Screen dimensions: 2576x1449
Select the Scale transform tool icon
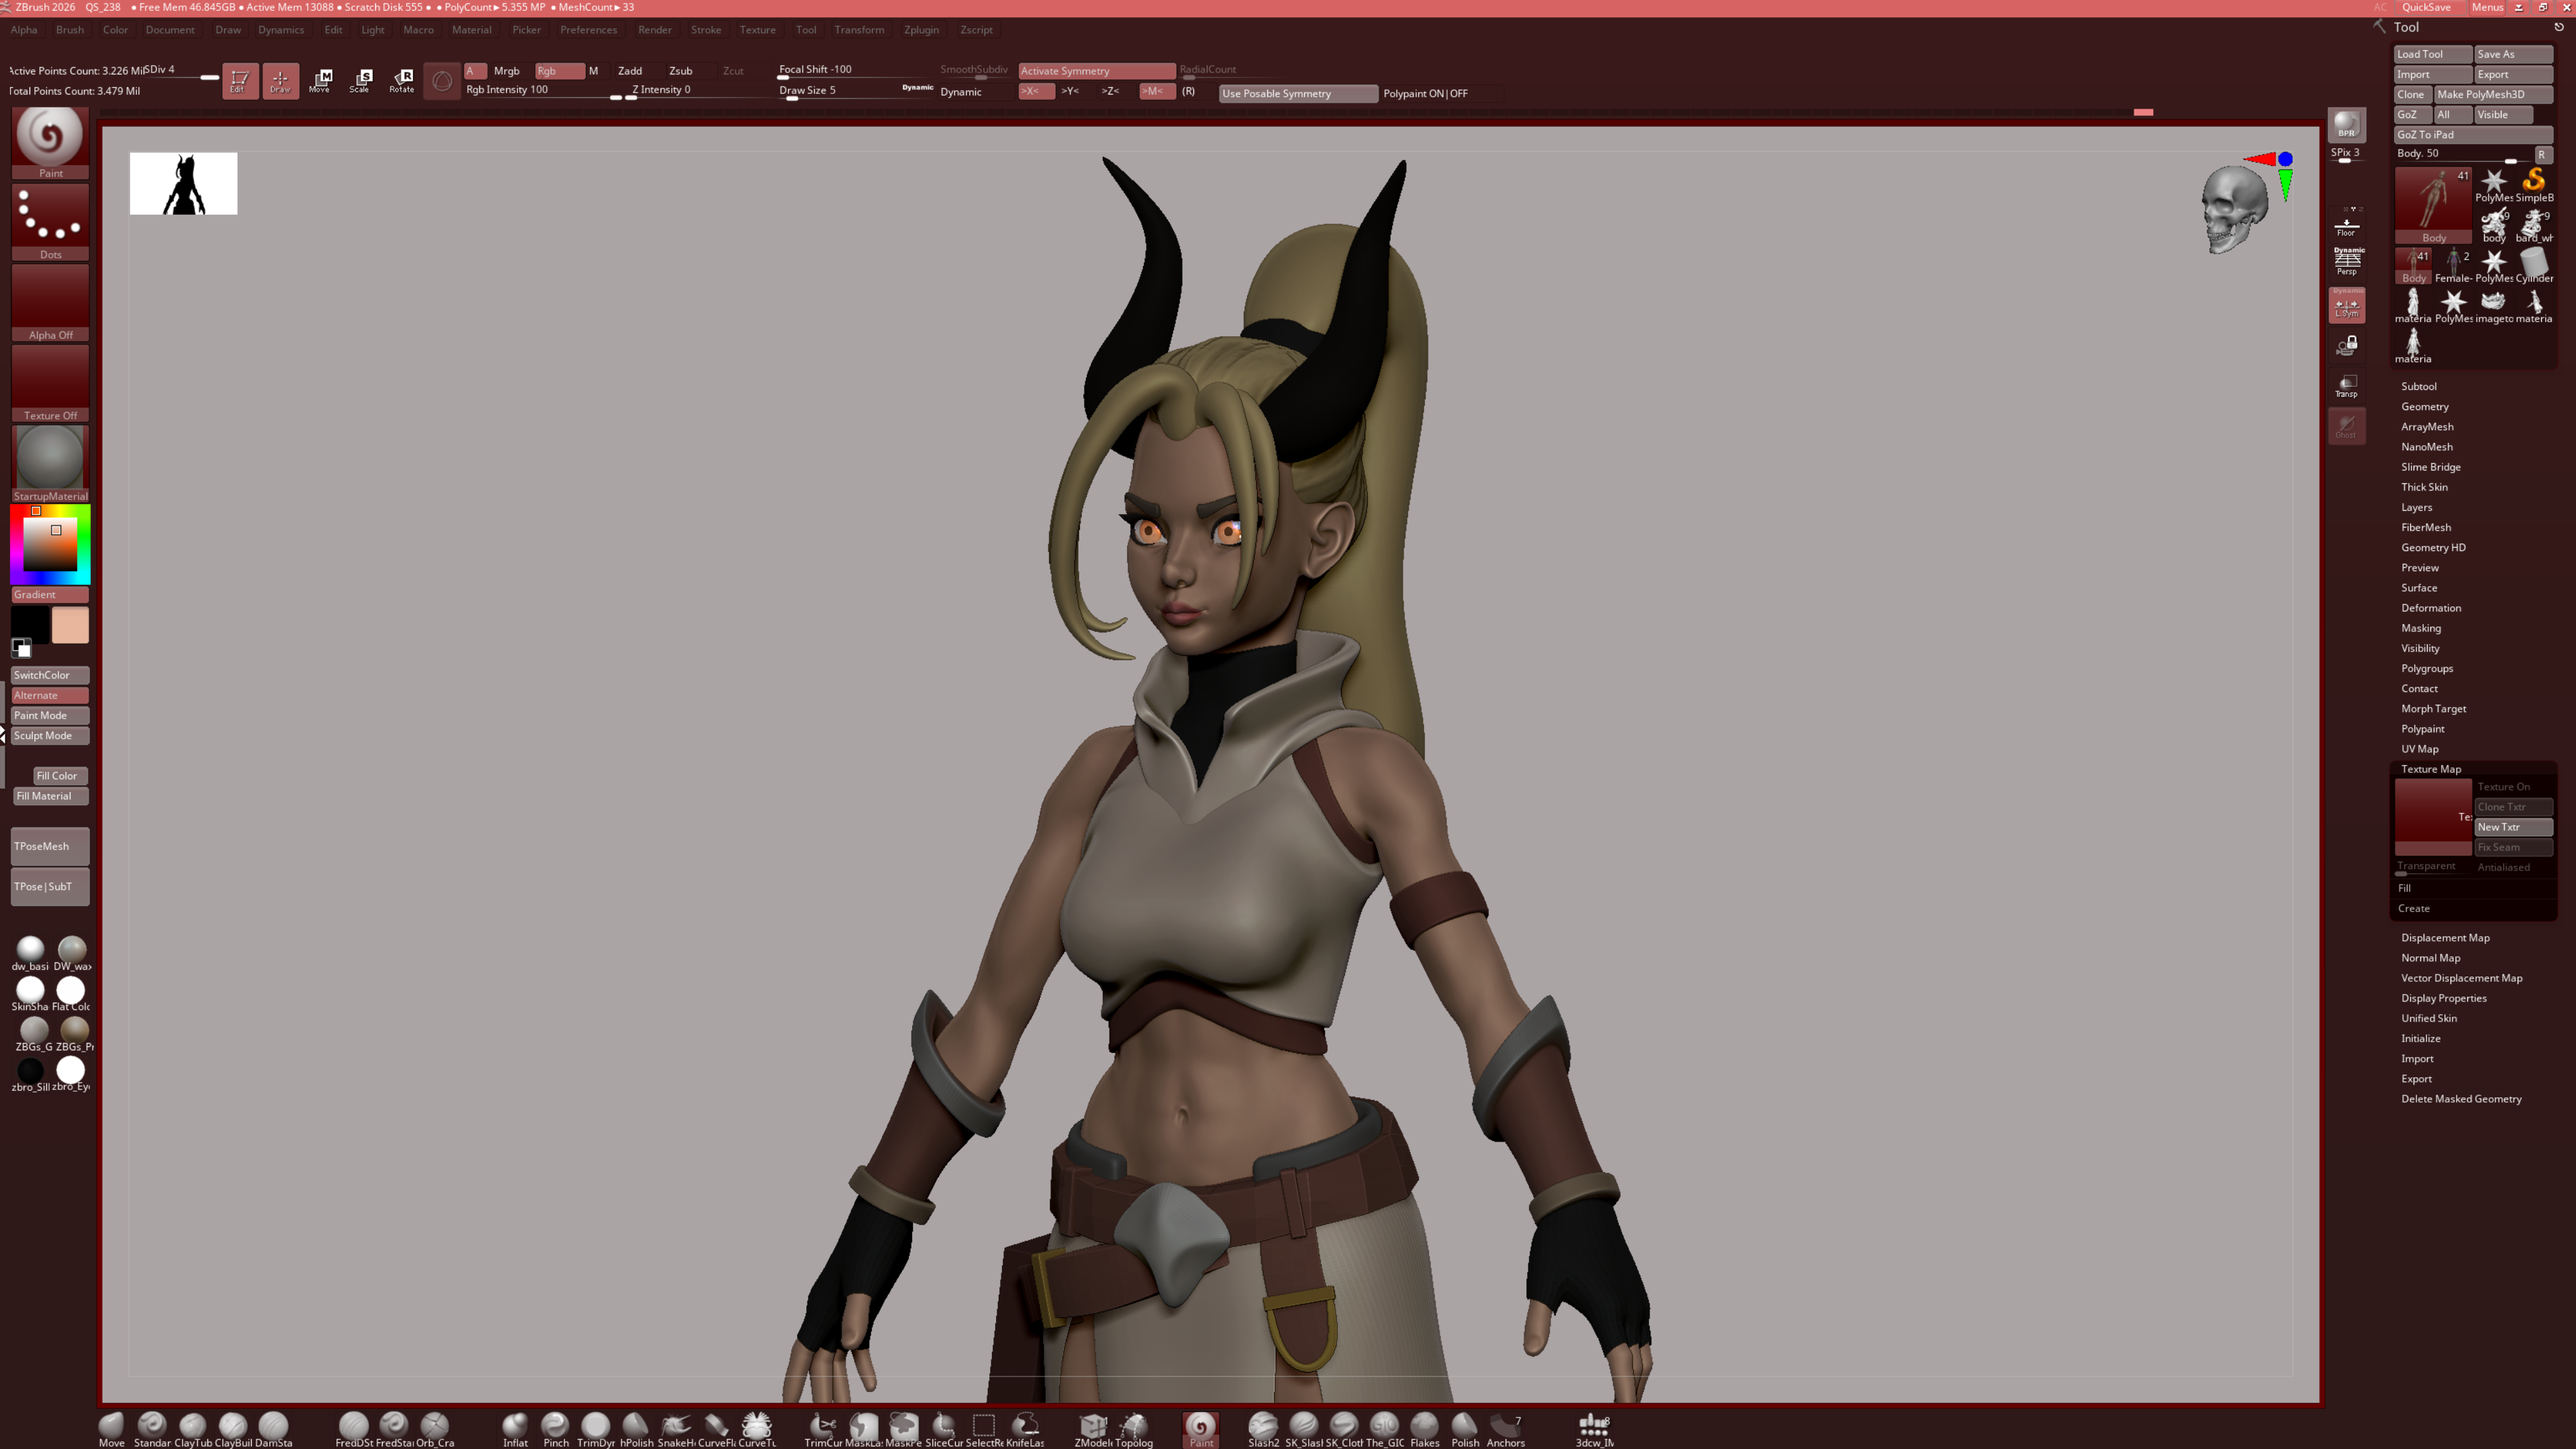(361, 80)
